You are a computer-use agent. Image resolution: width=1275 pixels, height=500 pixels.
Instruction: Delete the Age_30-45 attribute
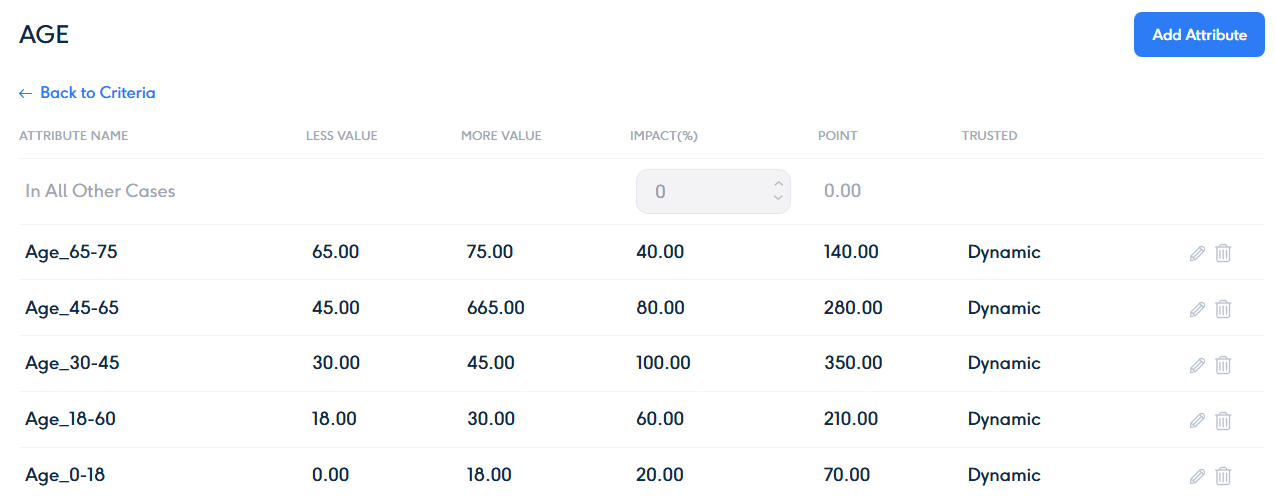click(1223, 365)
